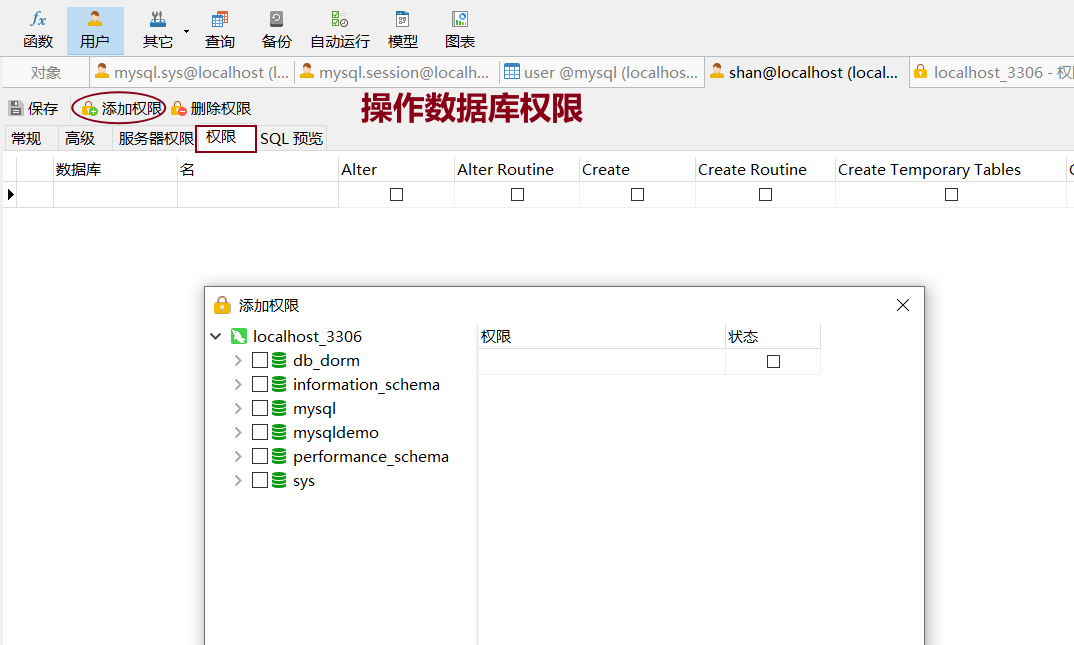
Task: Check the information_schema database checkbox
Action: click(260, 384)
